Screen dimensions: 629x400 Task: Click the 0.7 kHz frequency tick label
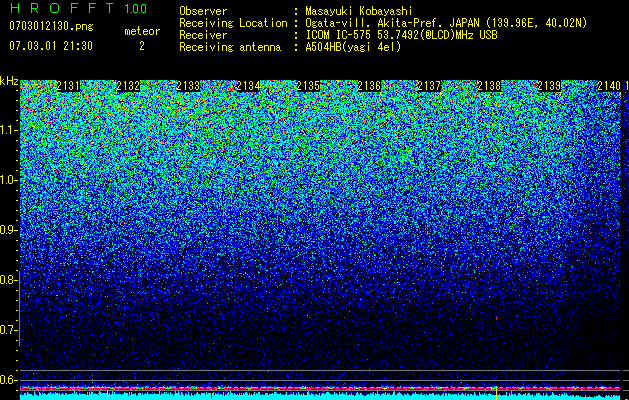[7, 330]
